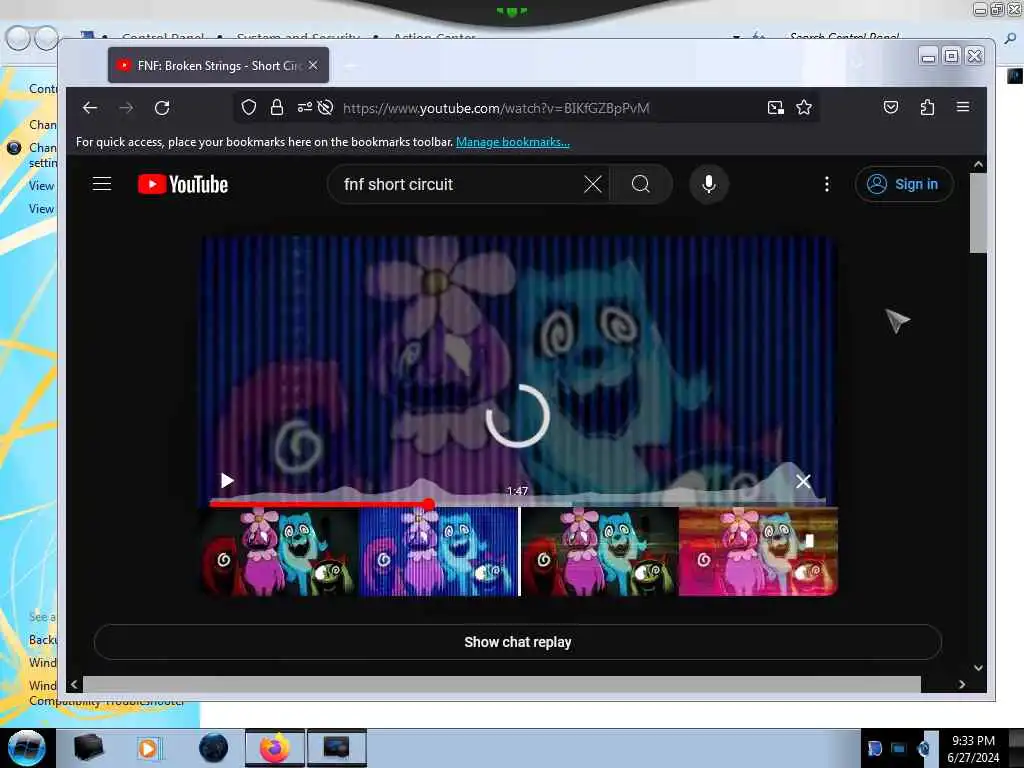Open the black folder taskbar icon
This screenshot has height=768, width=1024.
pos(88,748)
